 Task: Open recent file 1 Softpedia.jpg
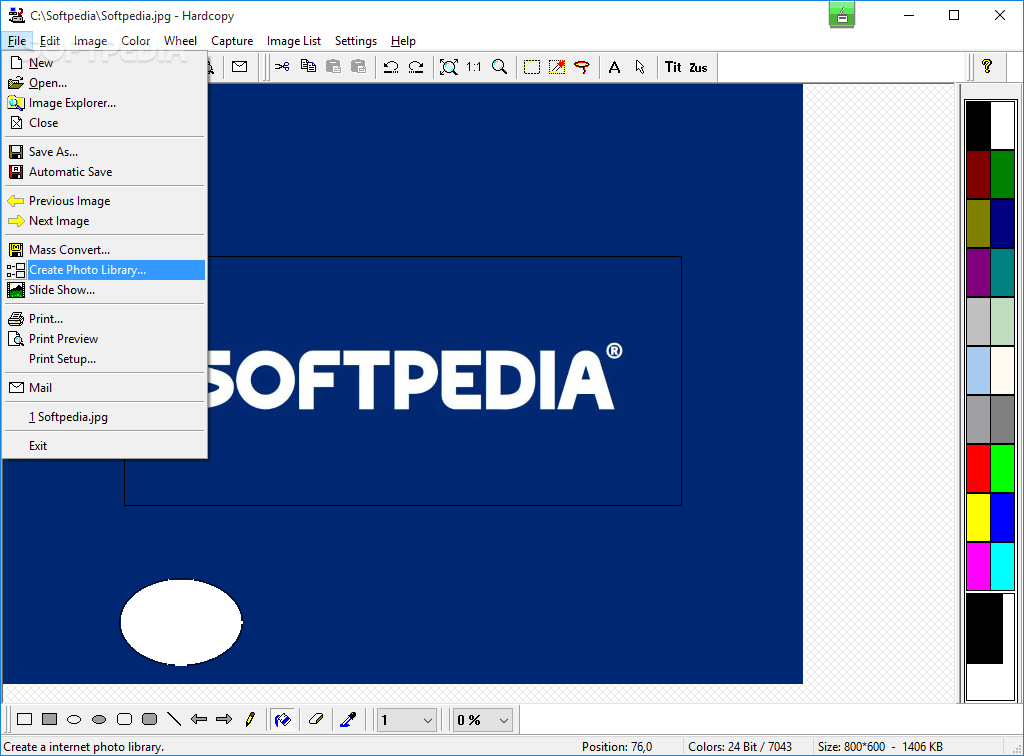(x=105, y=417)
